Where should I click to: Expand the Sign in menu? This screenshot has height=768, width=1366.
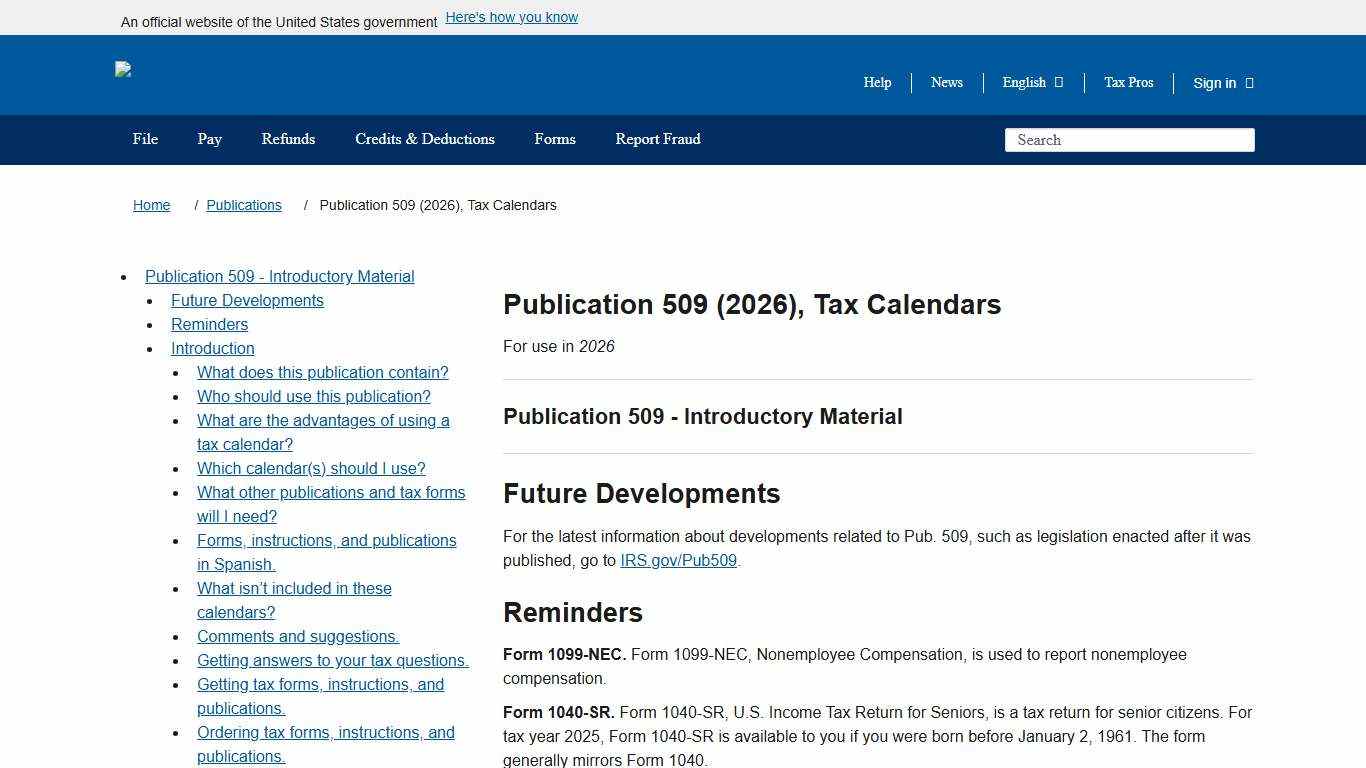[1215, 83]
